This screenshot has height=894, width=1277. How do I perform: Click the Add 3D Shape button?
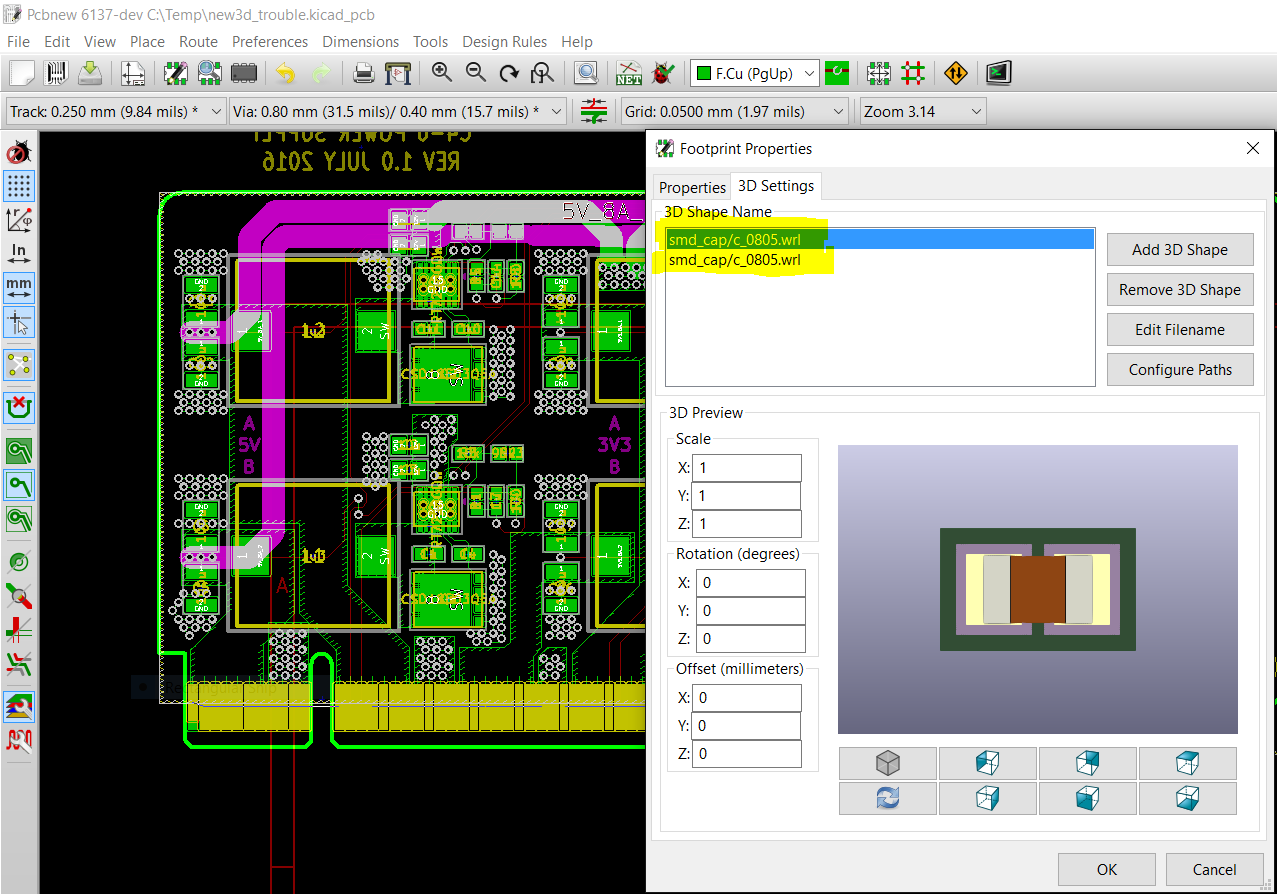tap(1179, 250)
